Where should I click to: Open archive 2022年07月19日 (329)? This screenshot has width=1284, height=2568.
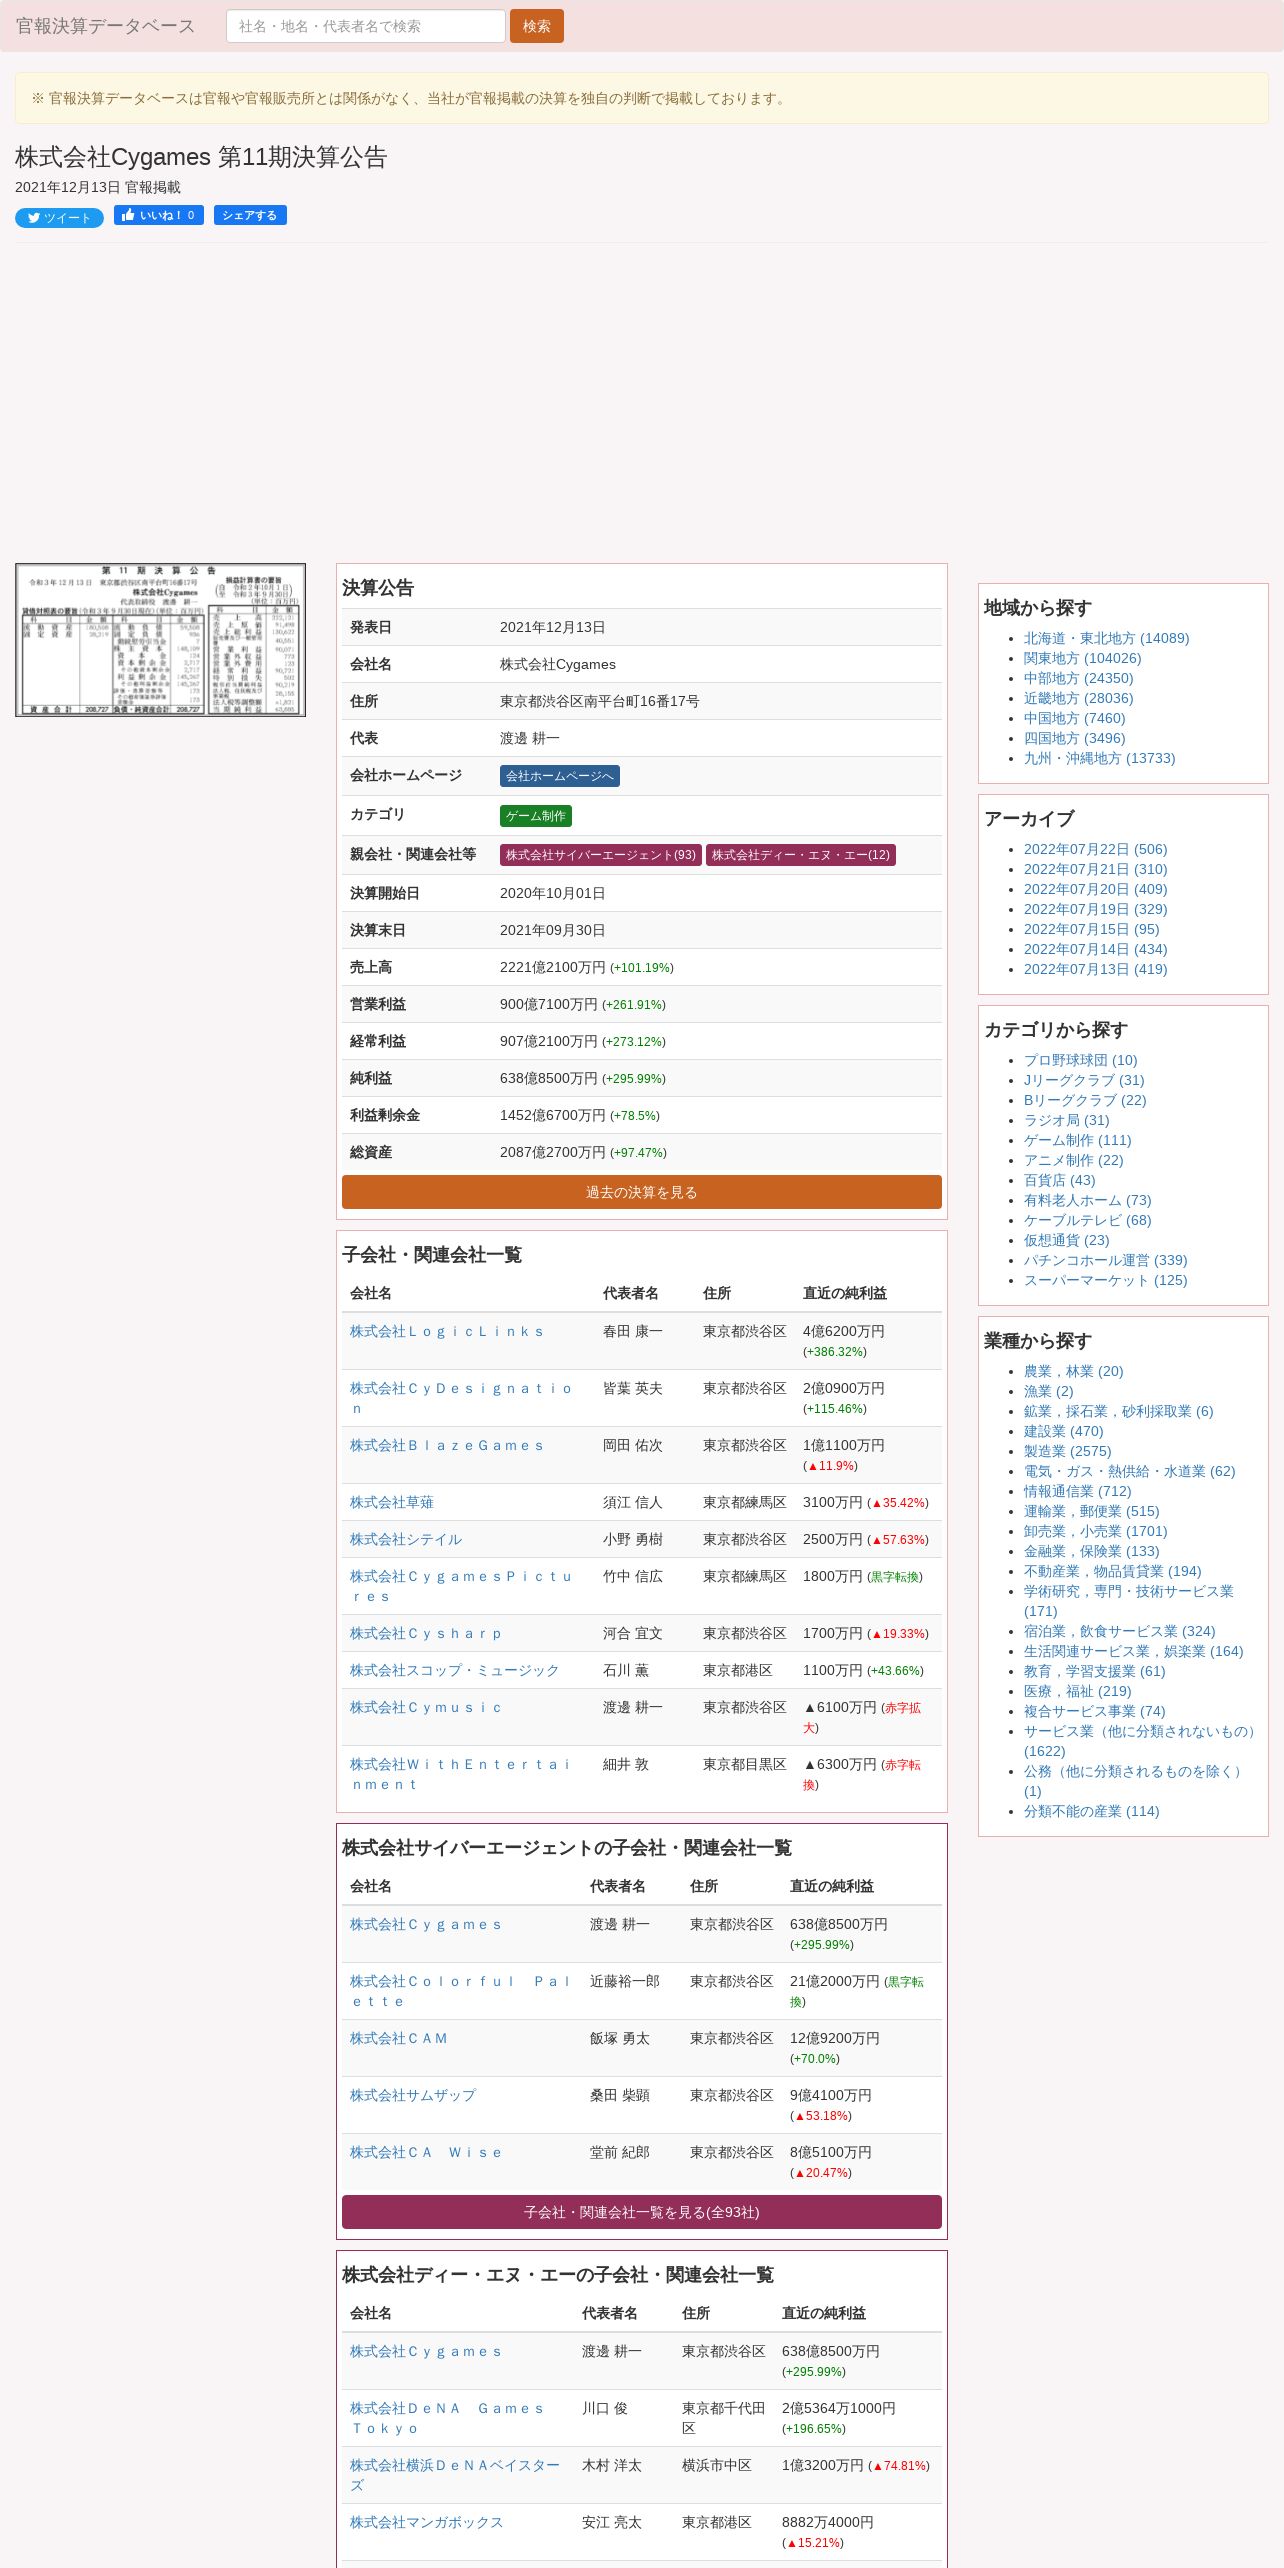pos(1095,909)
